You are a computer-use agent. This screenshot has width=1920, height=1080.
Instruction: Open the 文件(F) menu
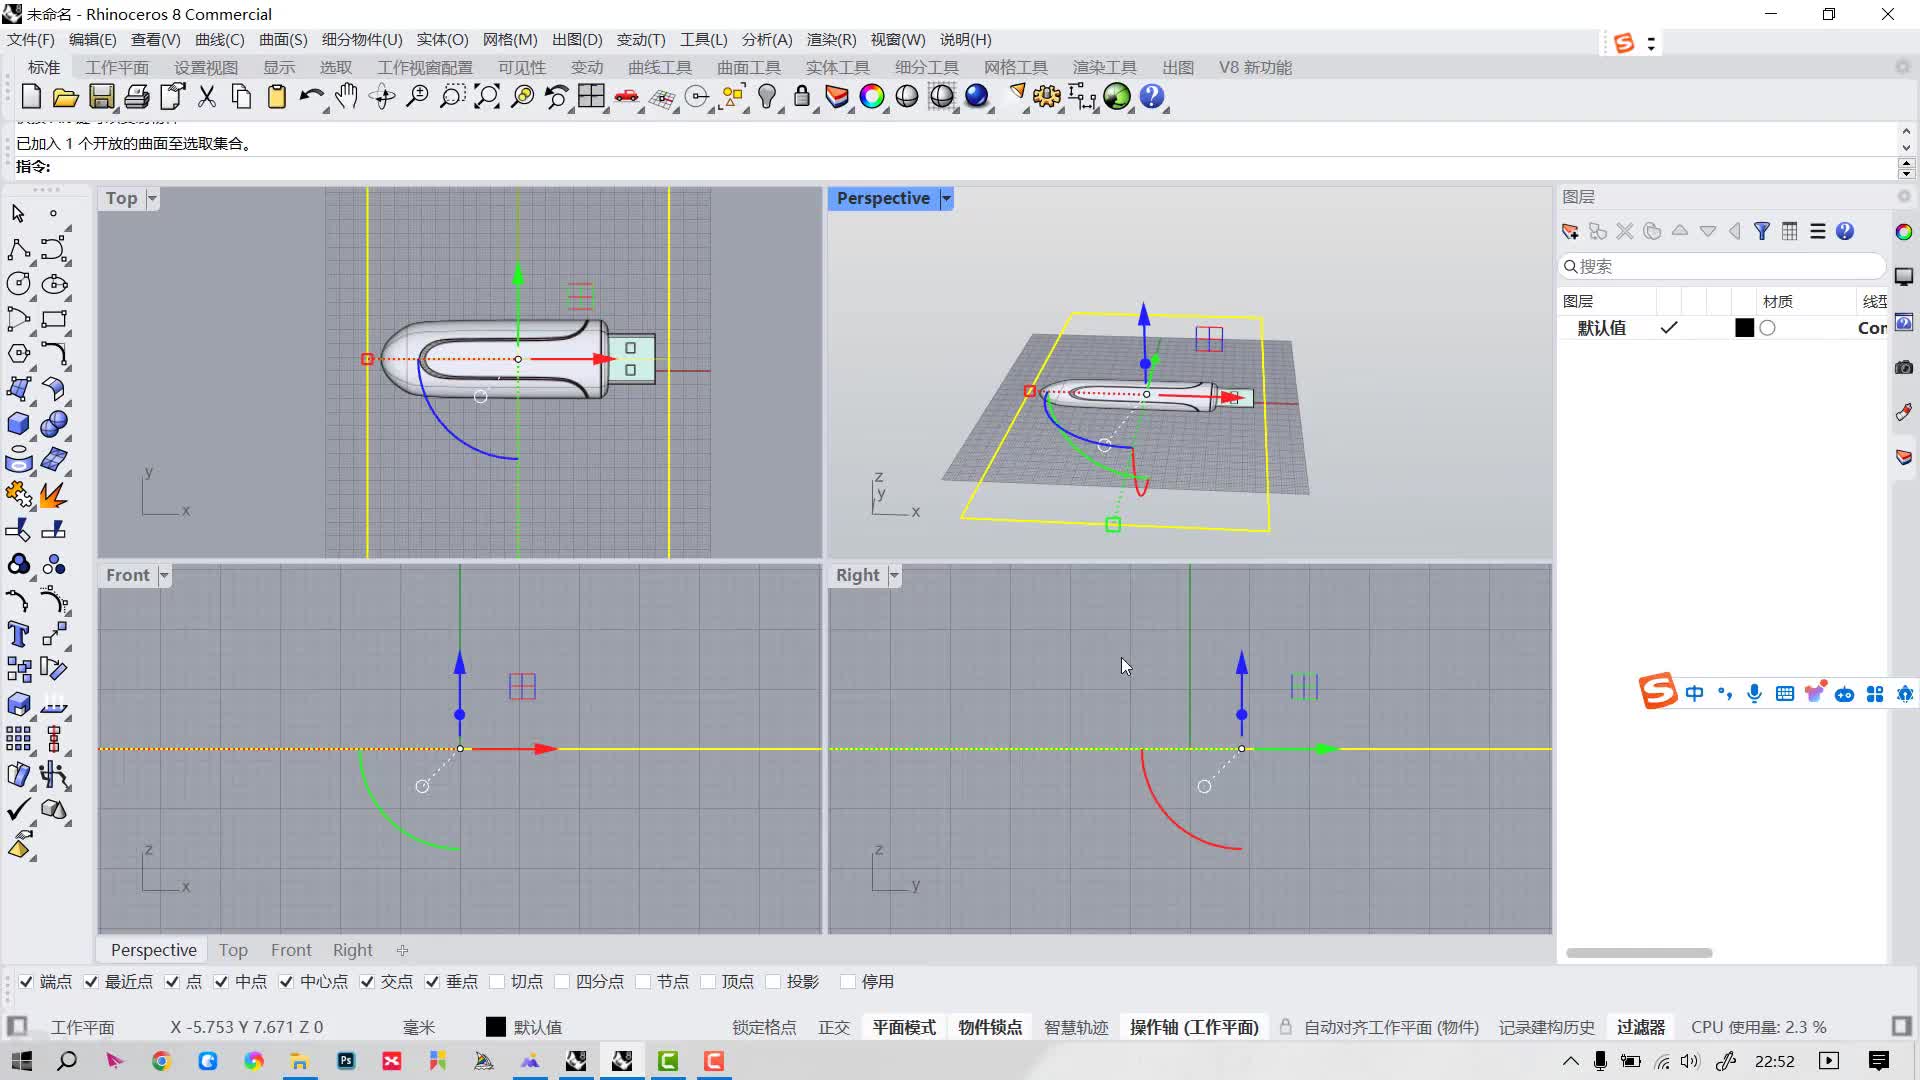tap(31, 39)
